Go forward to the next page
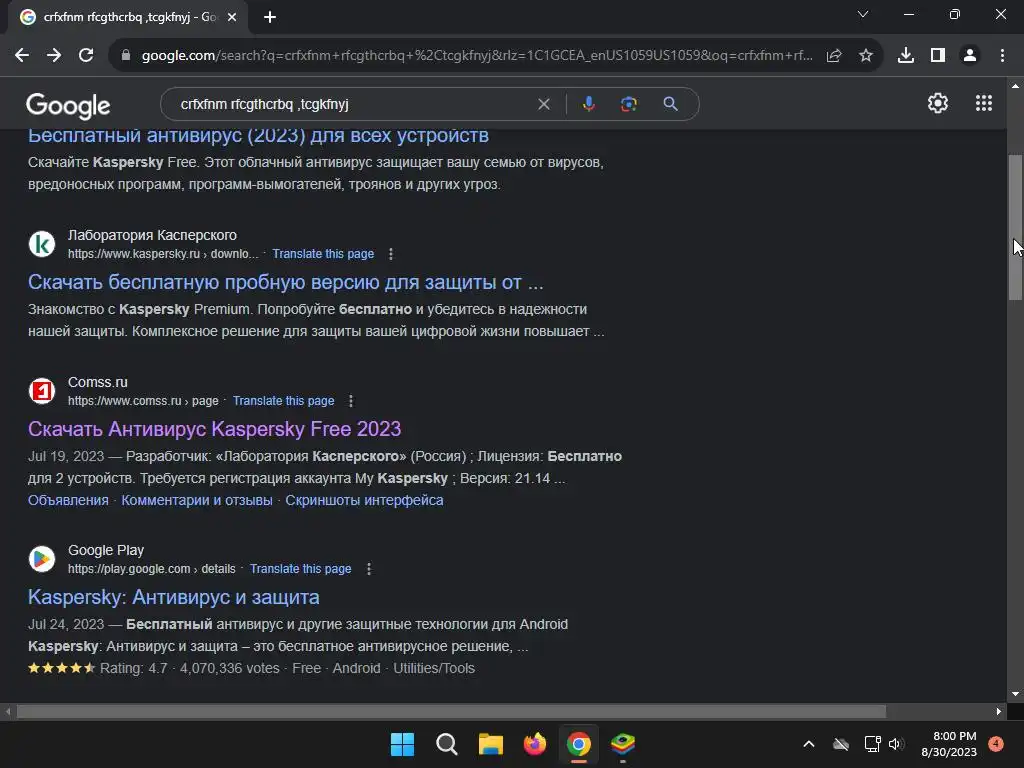 tap(54, 56)
